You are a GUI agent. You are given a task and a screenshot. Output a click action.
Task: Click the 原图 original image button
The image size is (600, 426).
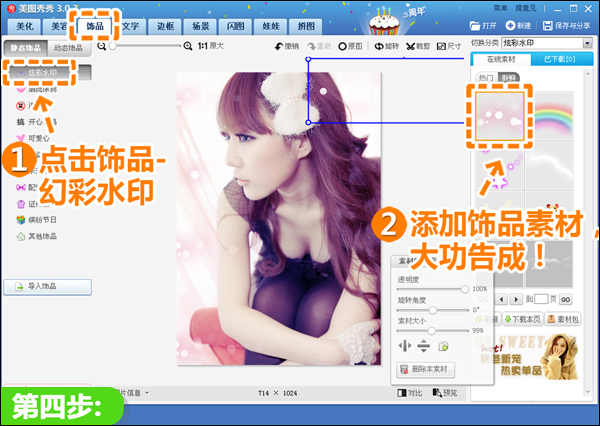tap(350, 46)
